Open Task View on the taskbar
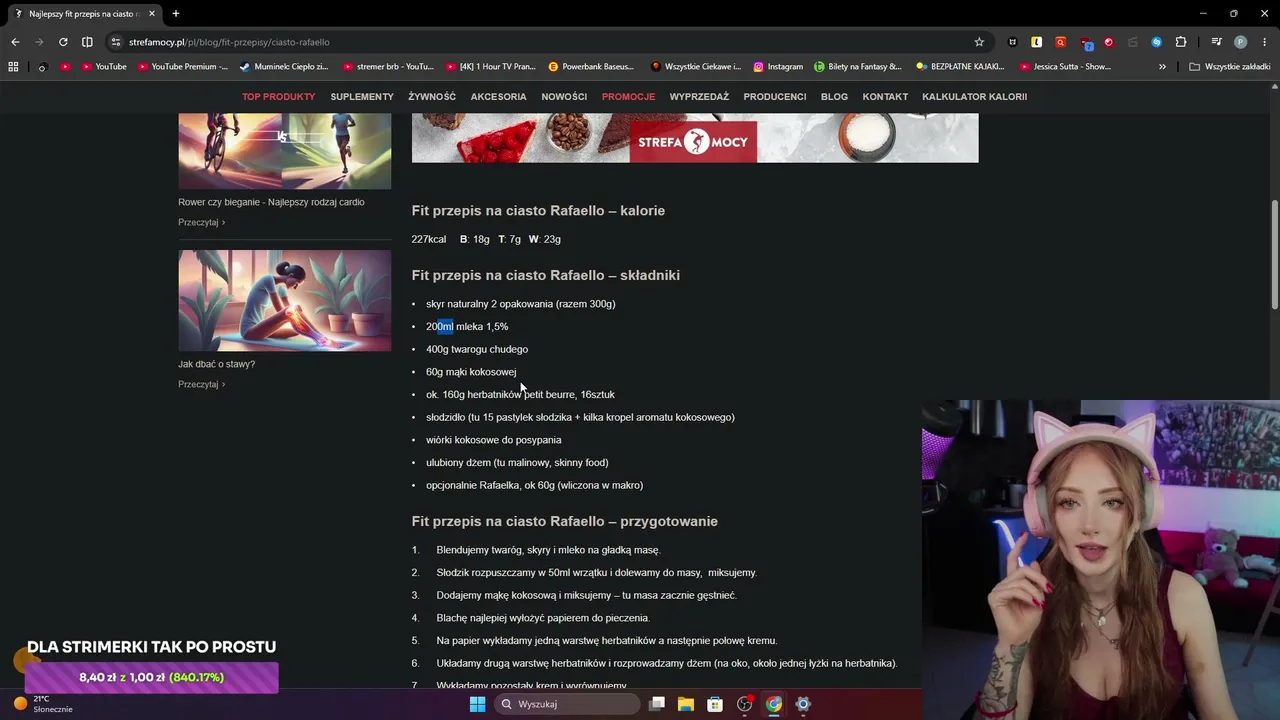The image size is (1280, 720). pyautogui.click(x=657, y=704)
